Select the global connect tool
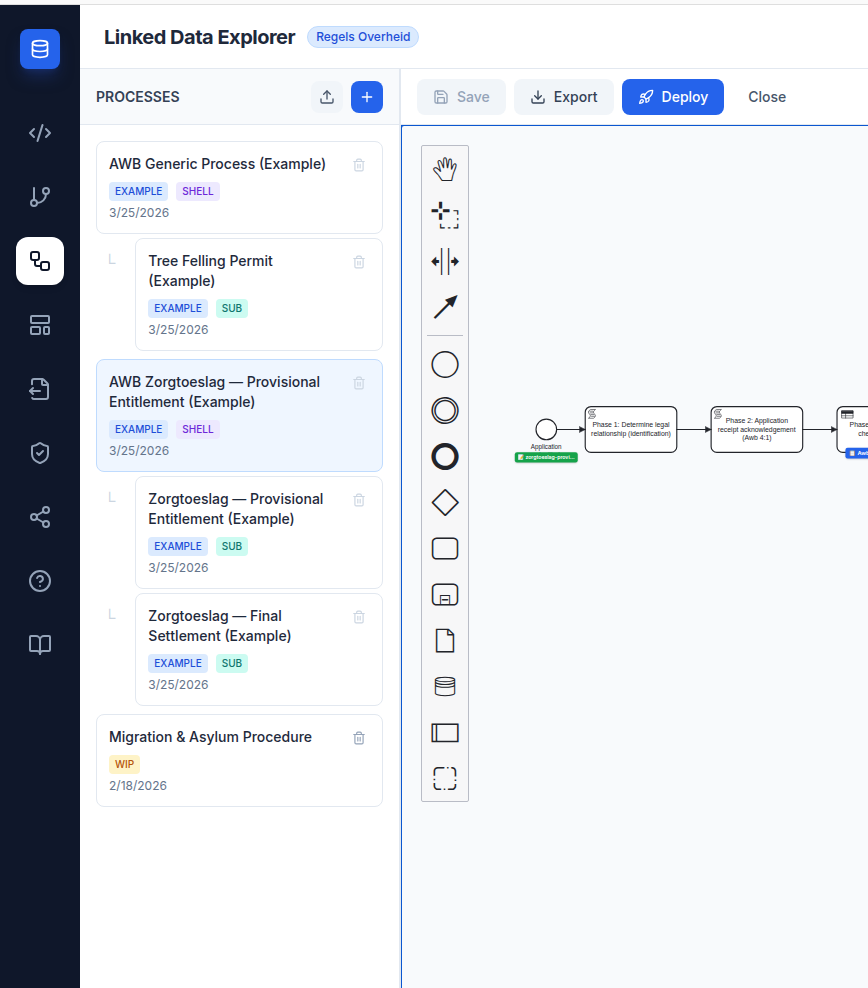 pyautogui.click(x=445, y=307)
